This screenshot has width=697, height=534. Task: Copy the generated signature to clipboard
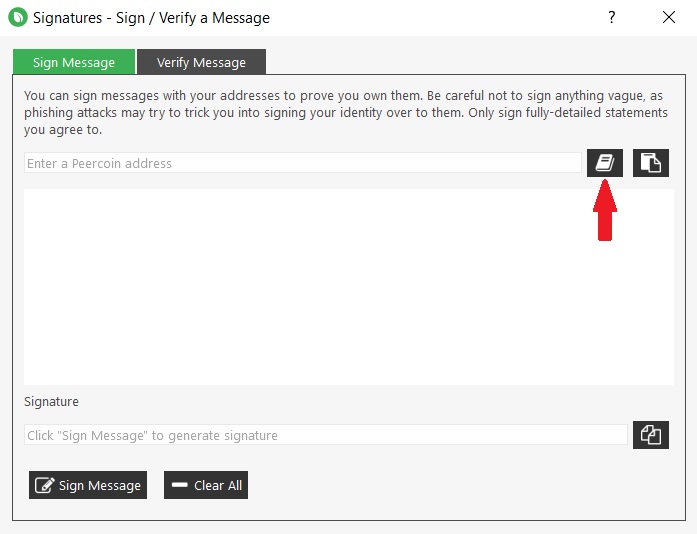650,435
